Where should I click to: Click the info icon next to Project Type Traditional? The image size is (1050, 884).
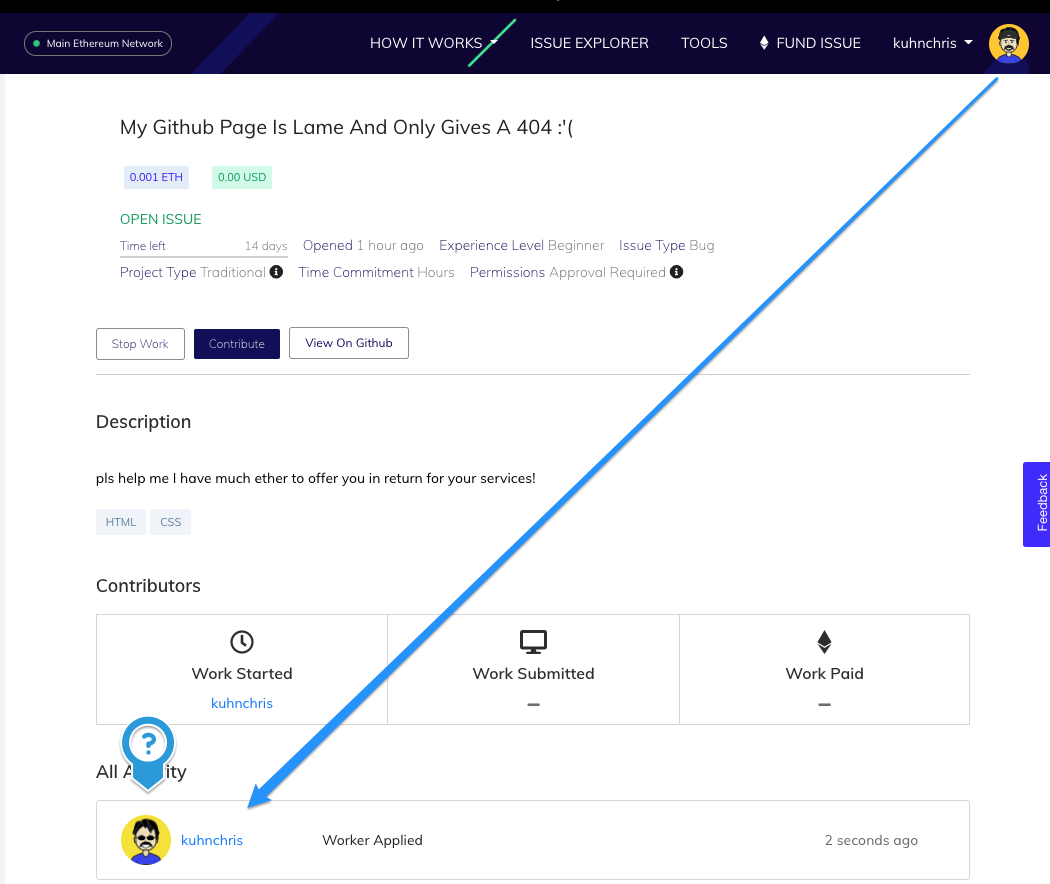click(276, 272)
